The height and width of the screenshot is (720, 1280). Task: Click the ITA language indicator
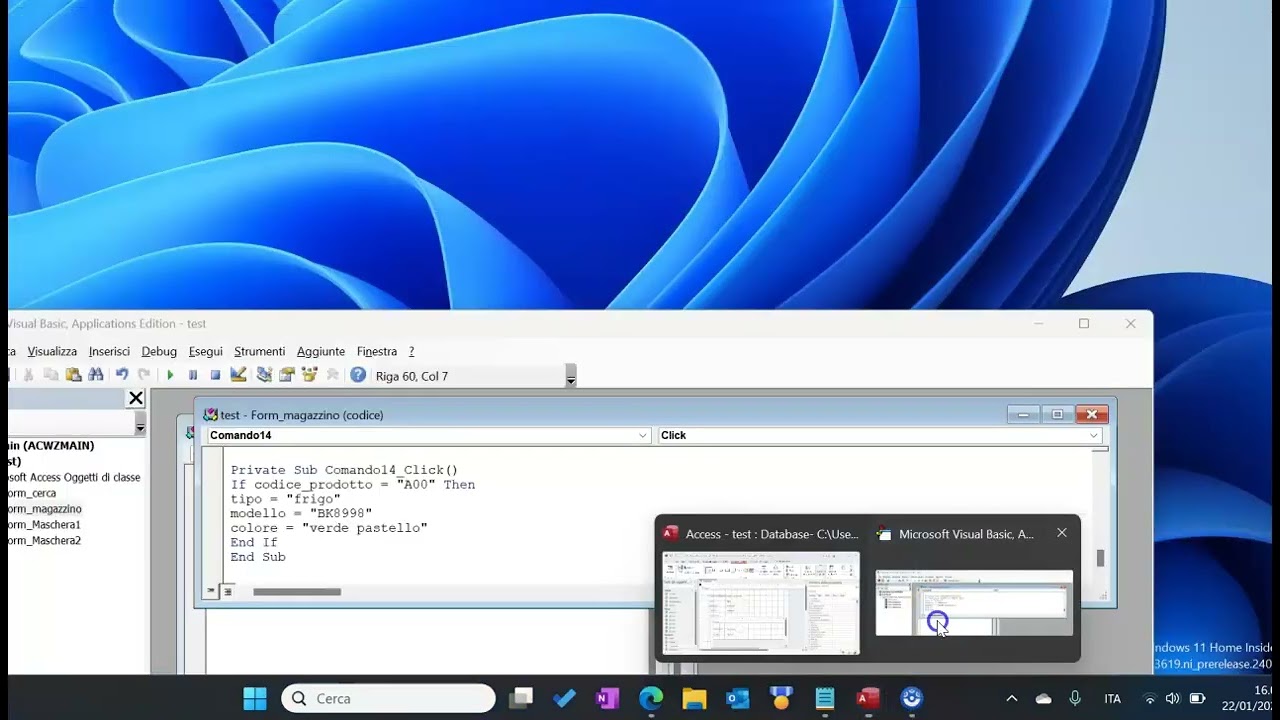coord(1112,698)
